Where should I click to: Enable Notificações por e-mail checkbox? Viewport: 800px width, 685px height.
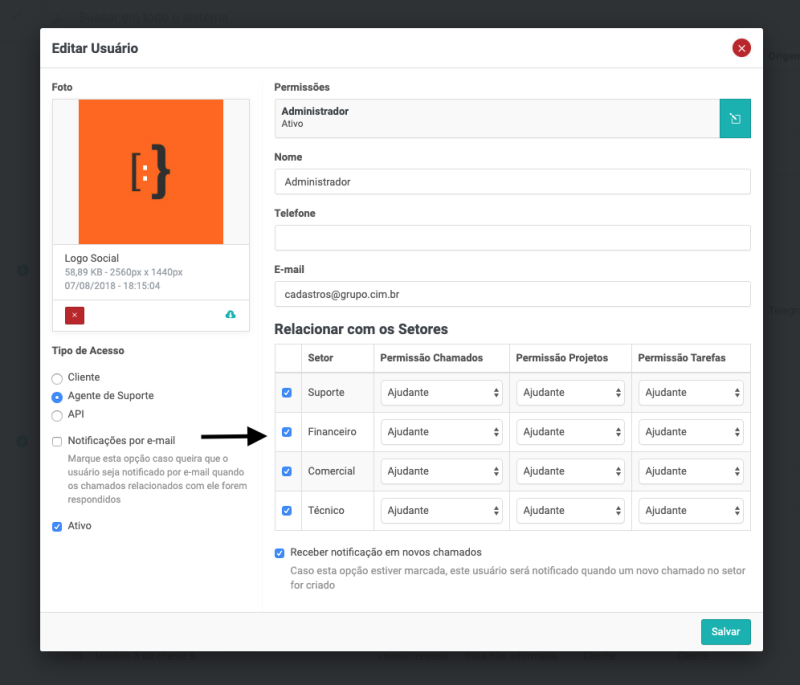point(57,441)
